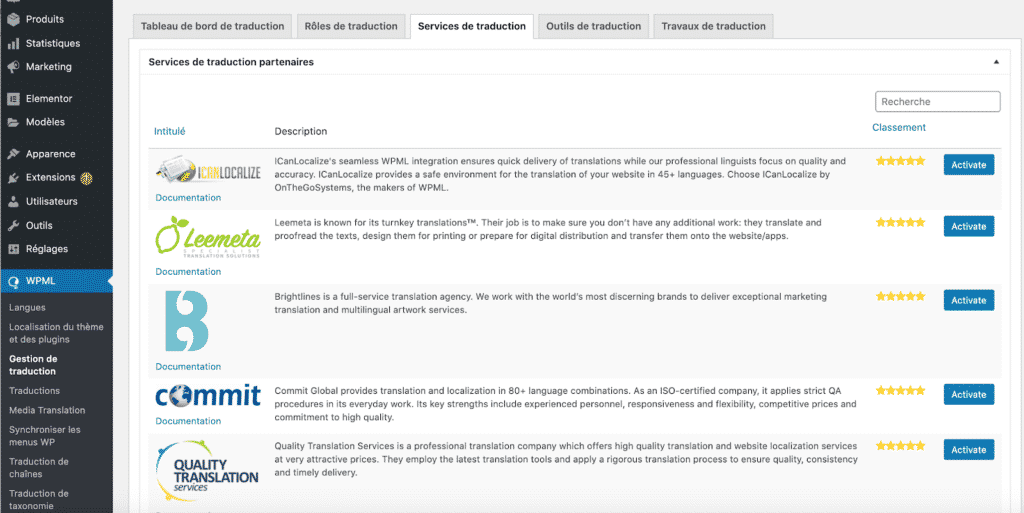Image resolution: width=1024 pixels, height=513 pixels.
Task: Click the Apparence paintbrush icon
Action: point(13,154)
